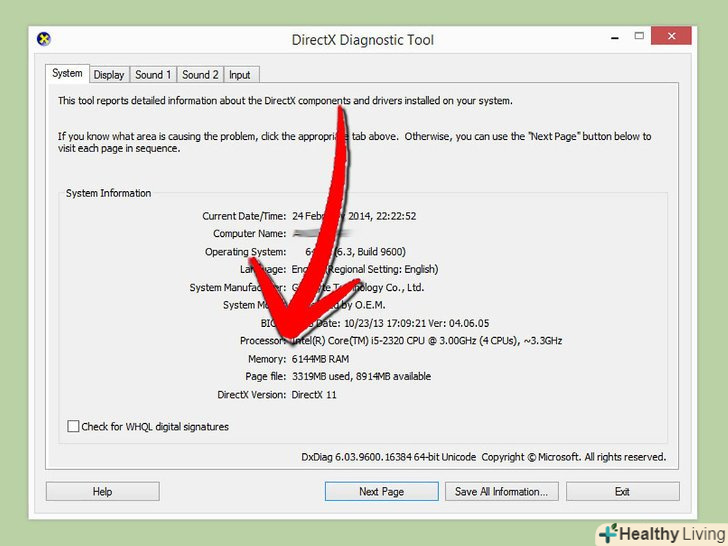Enable Check for WHQL digital signatures
Image resolution: width=728 pixels, height=546 pixels.
coord(73,426)
